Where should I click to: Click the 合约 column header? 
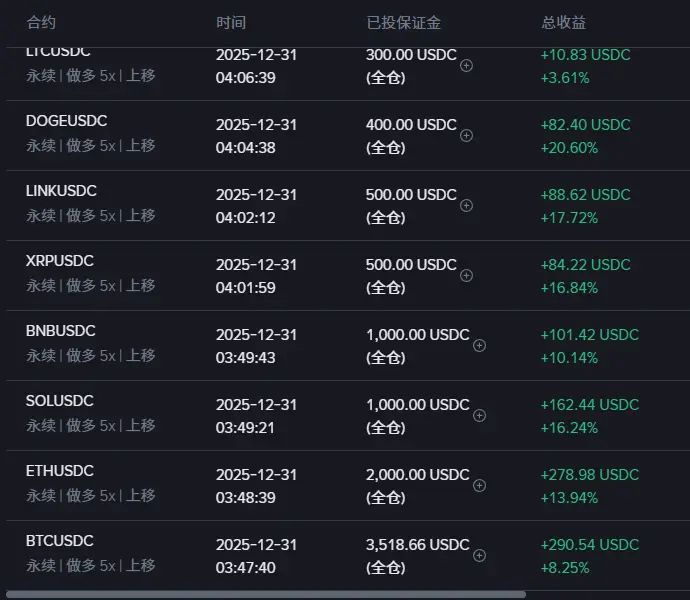tap(41, 22)
